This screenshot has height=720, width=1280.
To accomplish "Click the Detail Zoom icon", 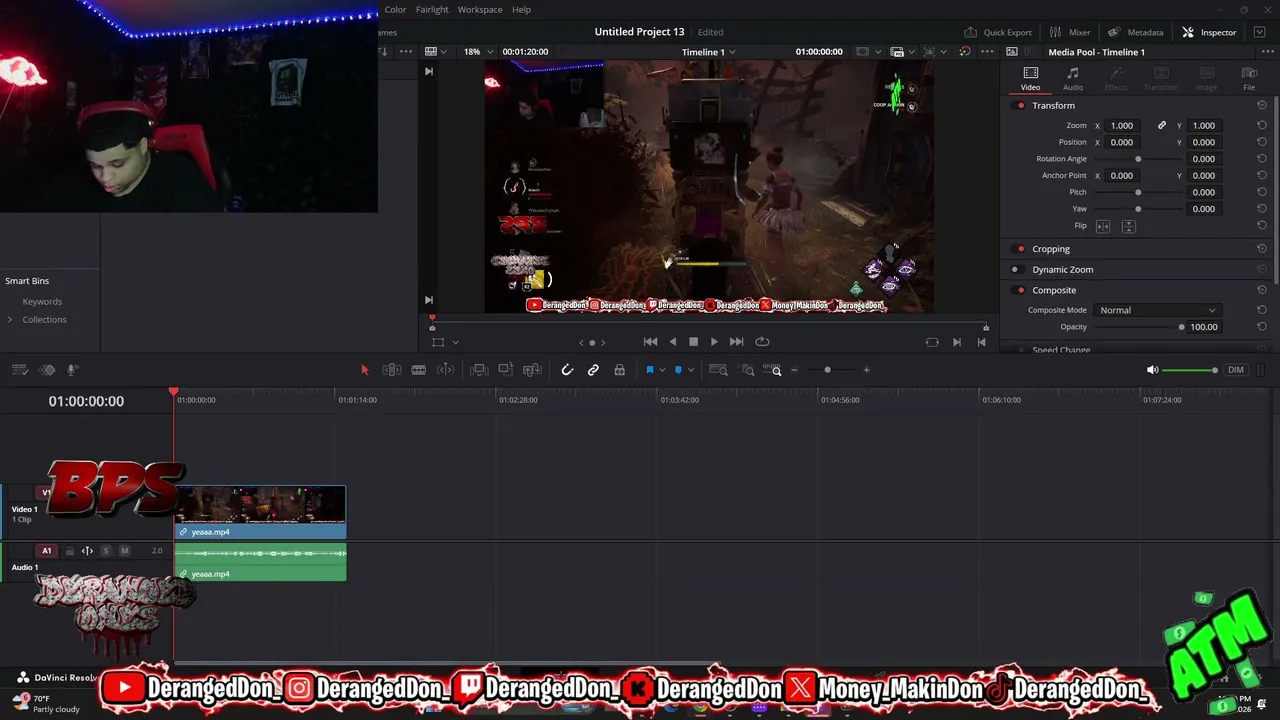I will coord(748,370).
